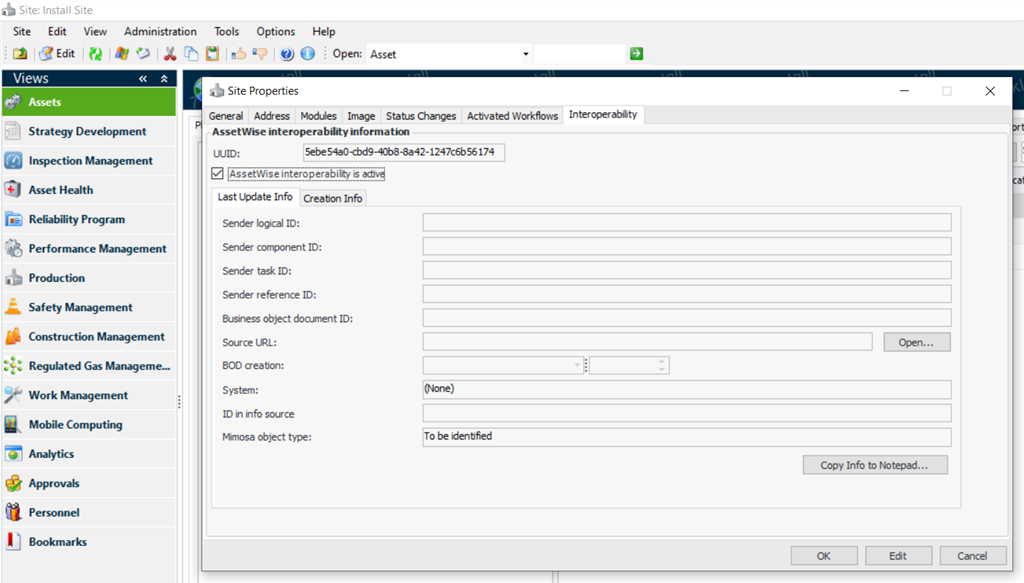This screenshot has width=1024, height=583.
Task: Click the Source URL field
Action: pyautogui.click(x=647, y=341)
